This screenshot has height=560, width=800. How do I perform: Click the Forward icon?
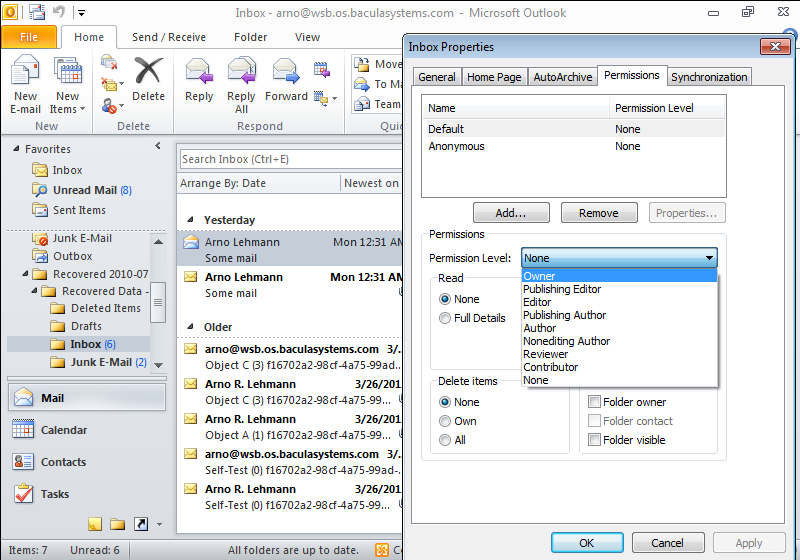tap(286, 70)
